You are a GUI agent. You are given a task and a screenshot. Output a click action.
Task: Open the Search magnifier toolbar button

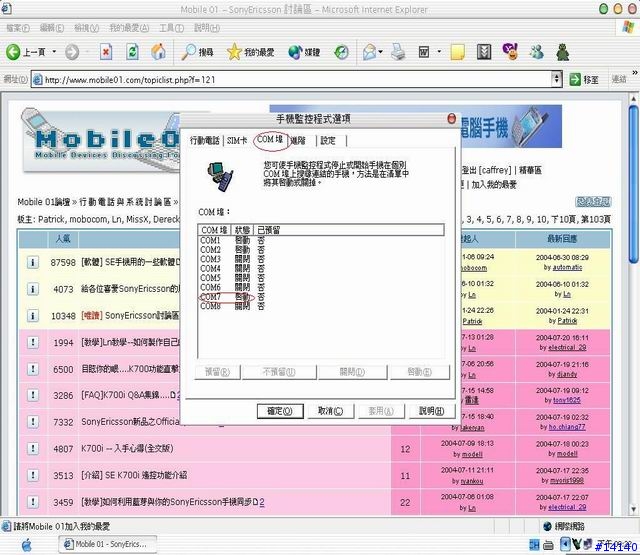(x=198, y=52)
